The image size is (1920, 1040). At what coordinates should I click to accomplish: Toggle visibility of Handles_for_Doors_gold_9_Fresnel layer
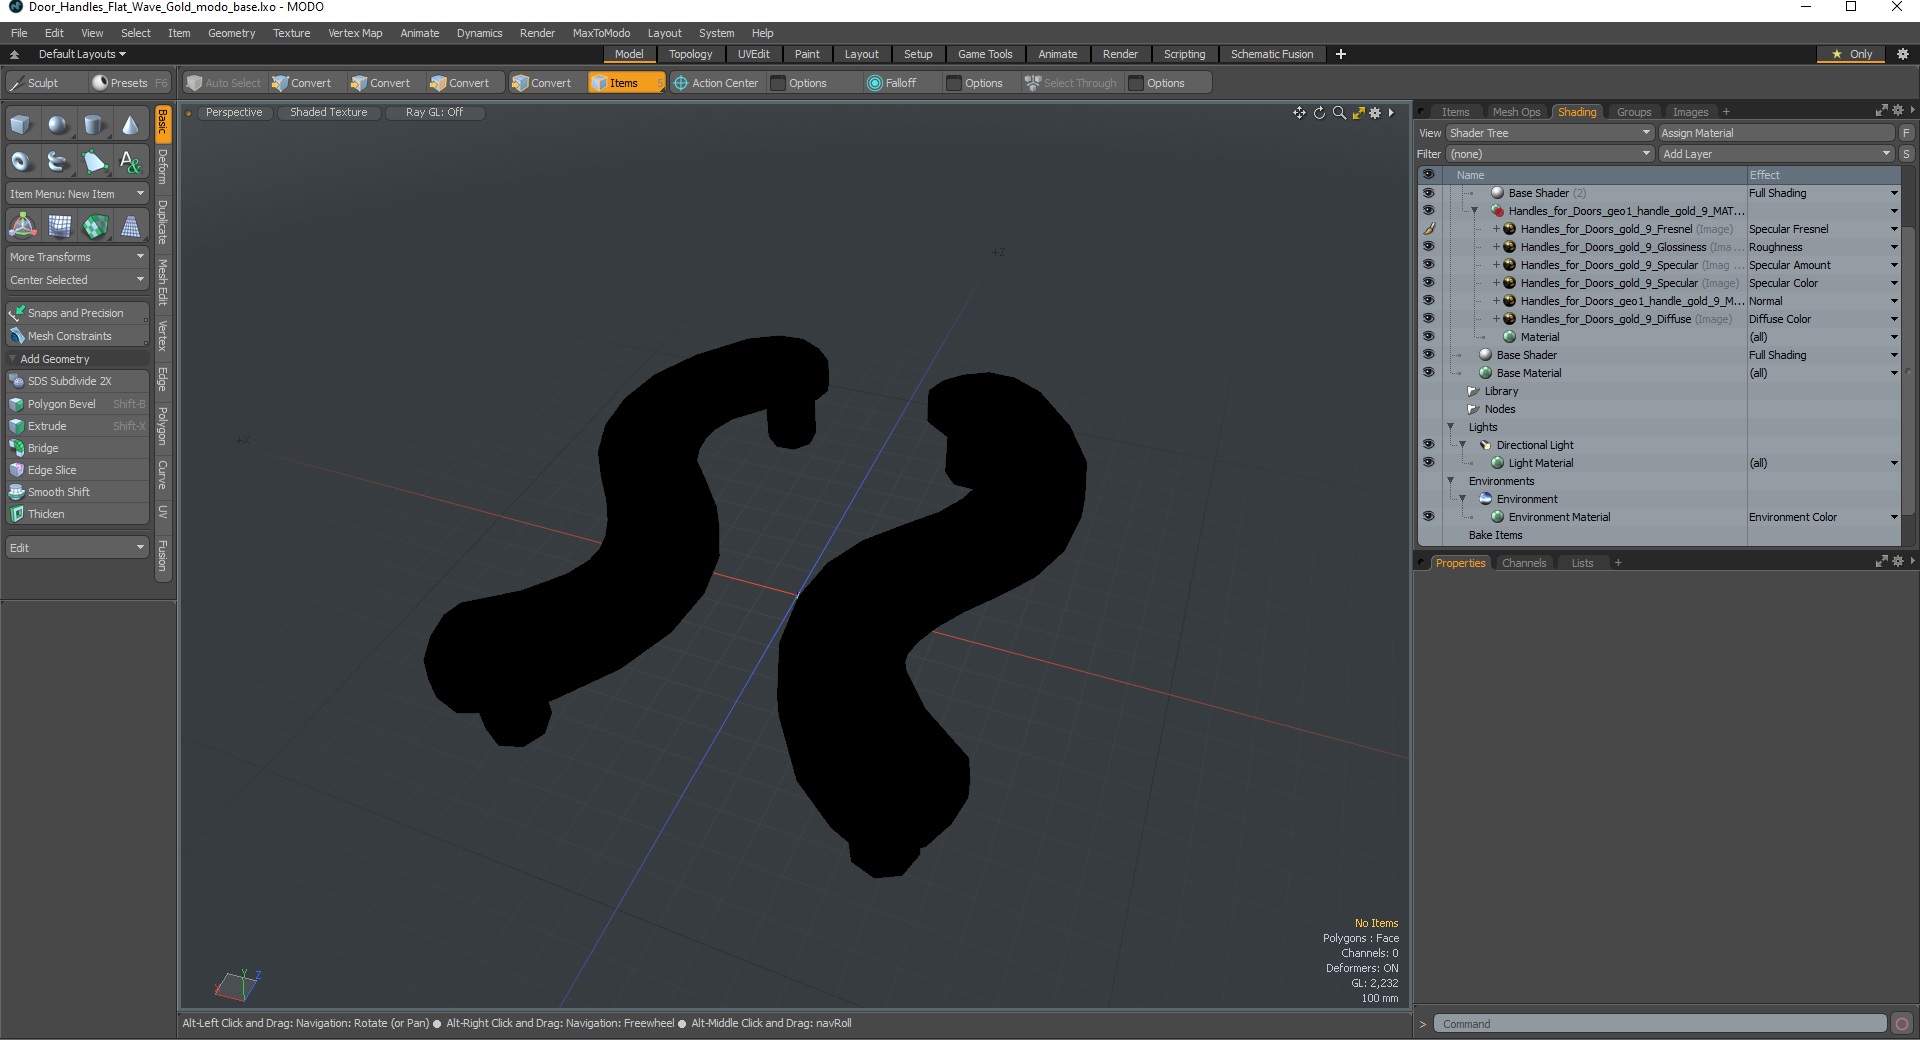pos(1428,229)
